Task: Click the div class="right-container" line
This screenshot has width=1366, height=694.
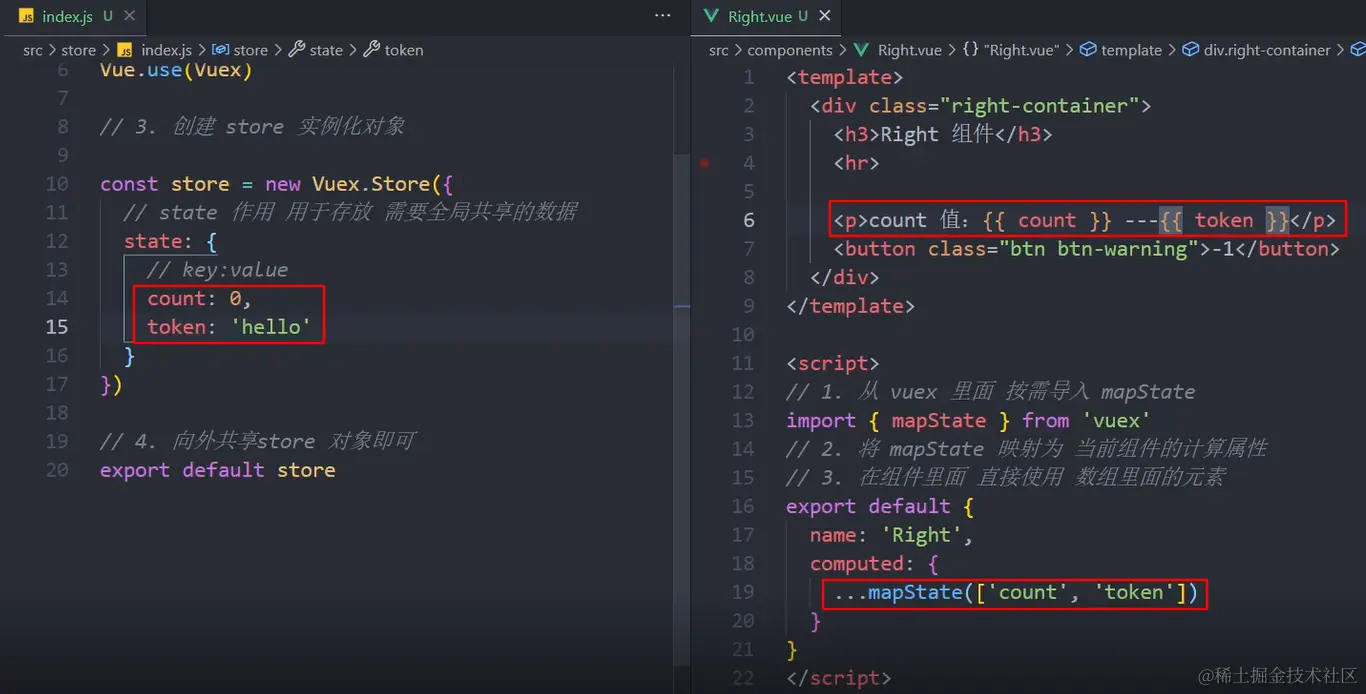Action: pos(981,106)
